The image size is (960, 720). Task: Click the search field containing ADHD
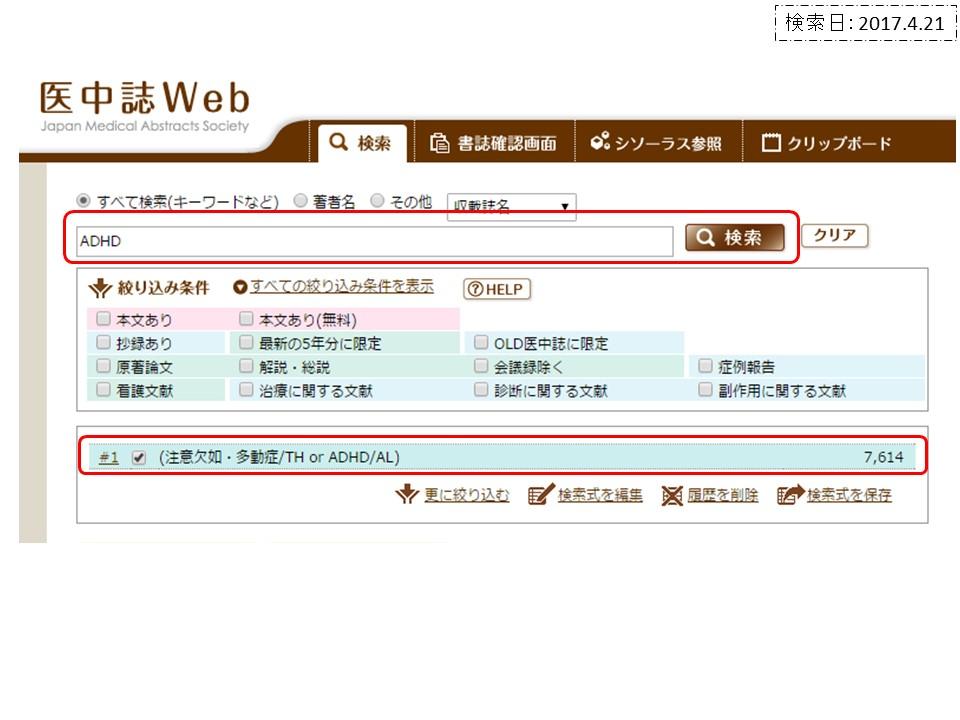coord(375,241)
